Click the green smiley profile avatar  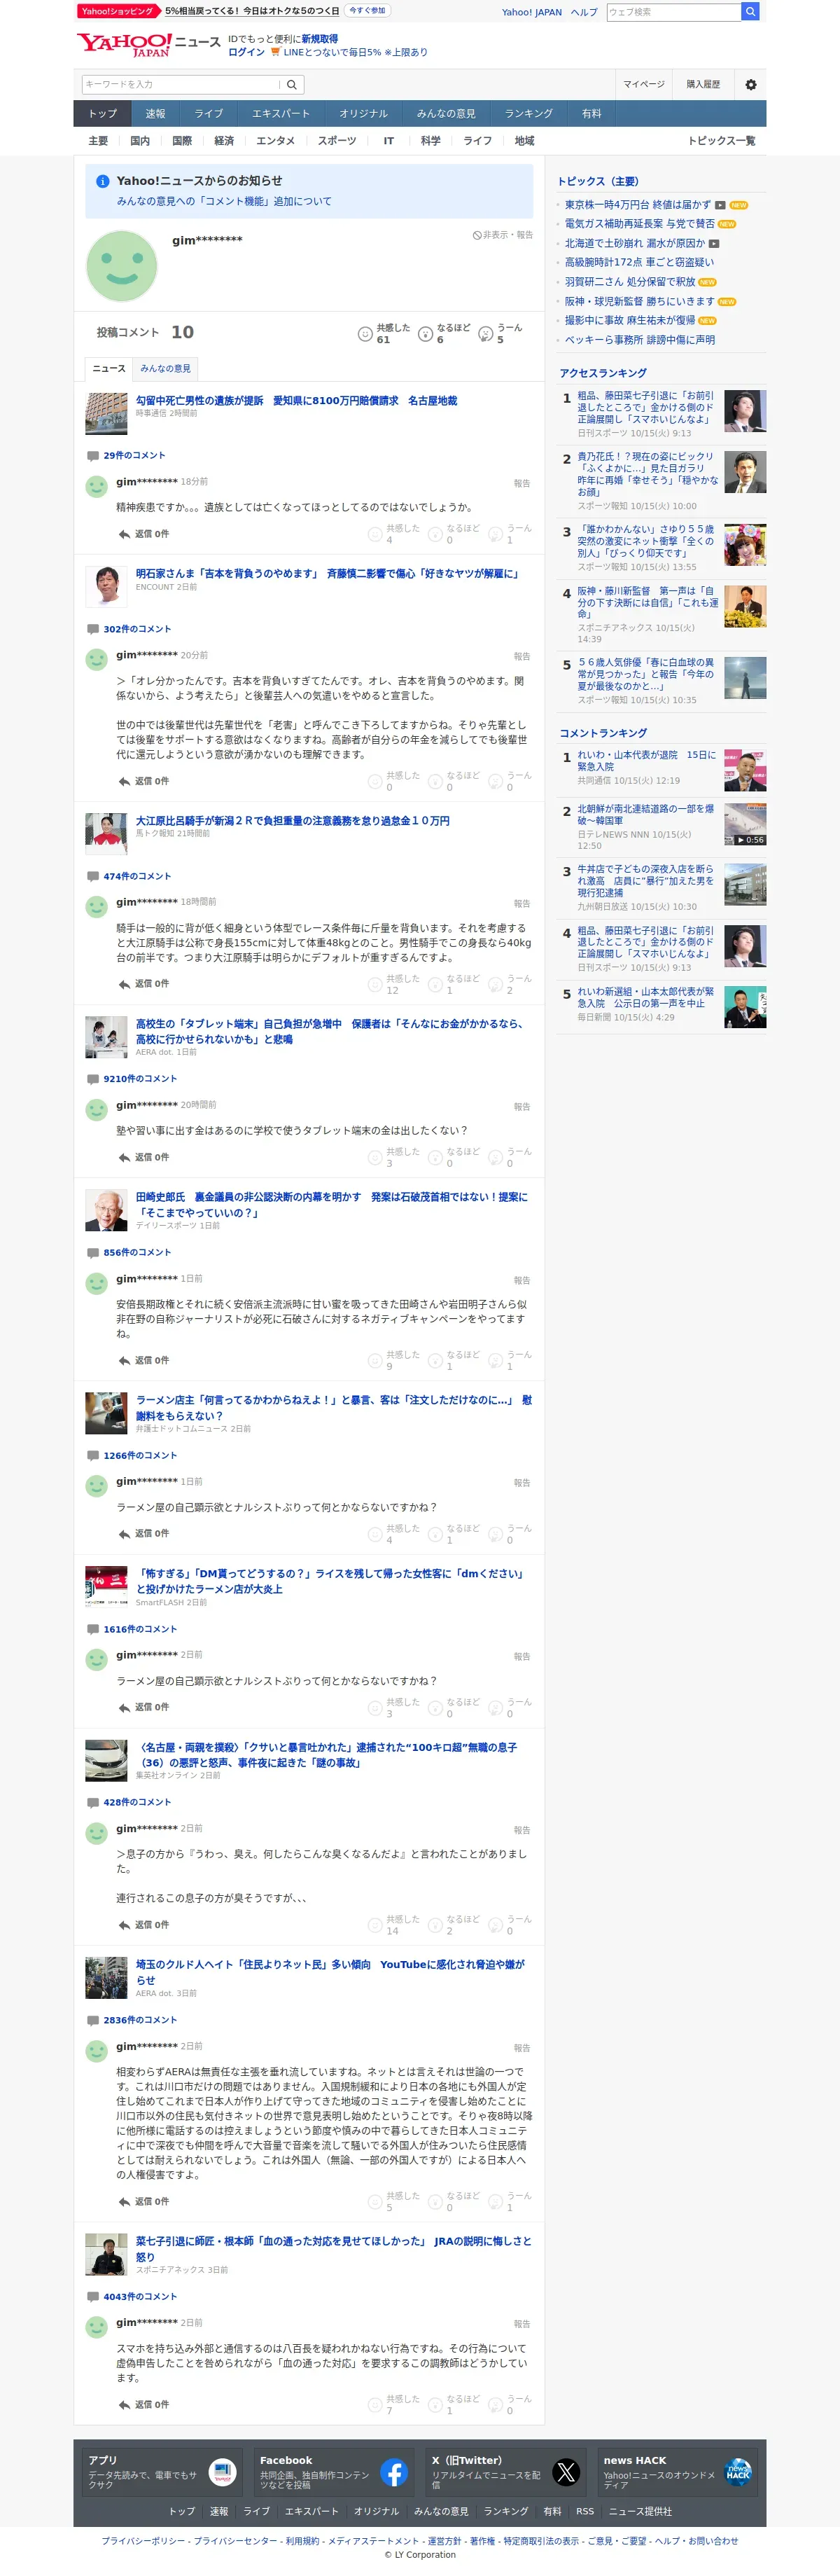click(x=122, y=266)
